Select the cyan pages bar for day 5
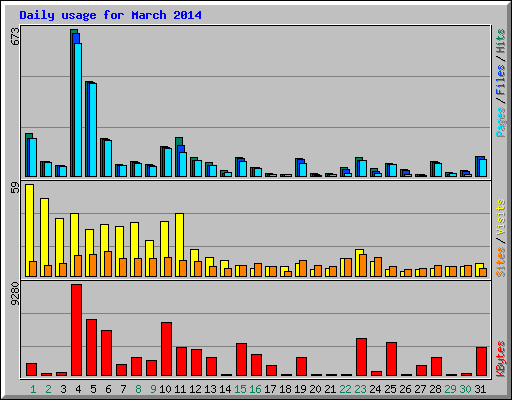 [93, 130]
